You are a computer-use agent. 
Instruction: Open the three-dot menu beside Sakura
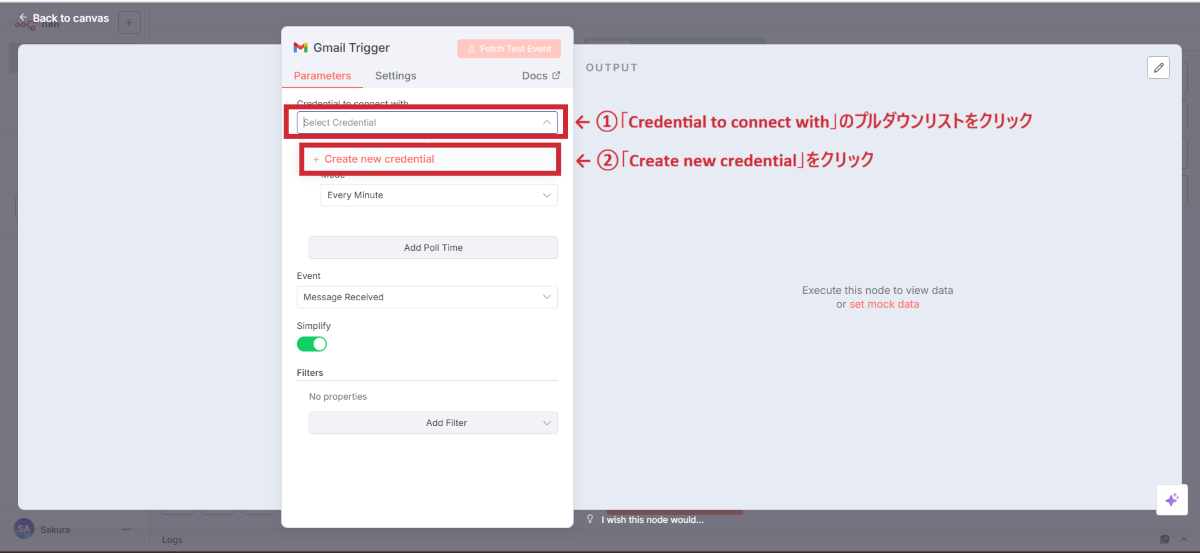(126, 529)
